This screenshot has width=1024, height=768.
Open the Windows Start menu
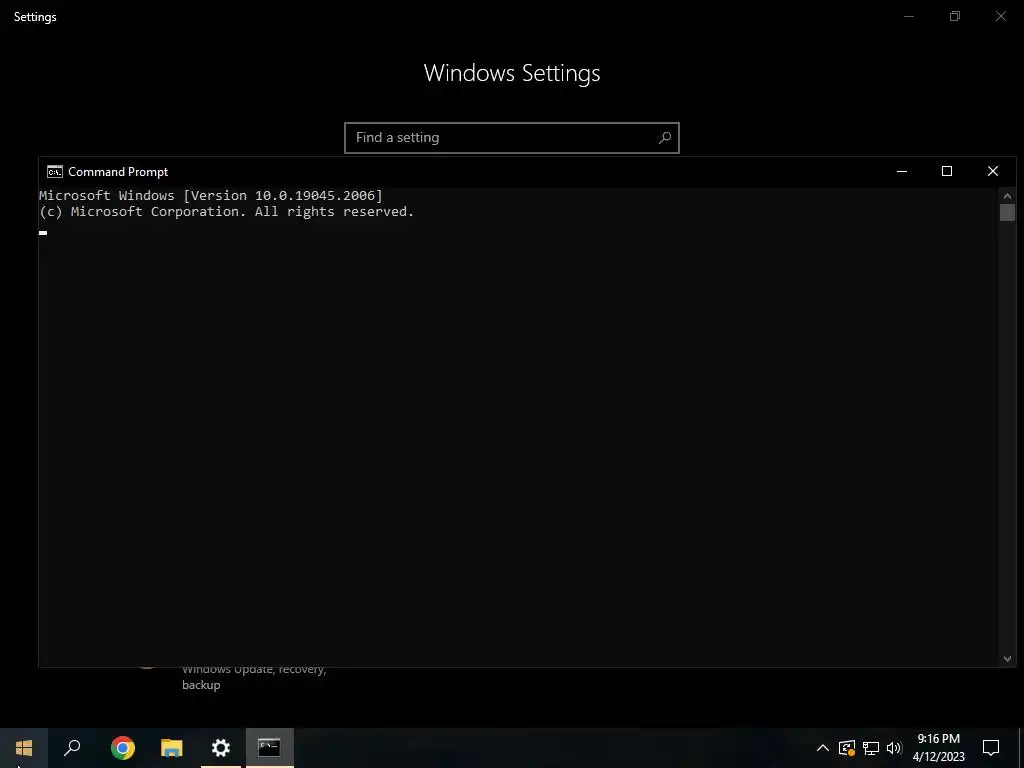(x=24, y=748)
